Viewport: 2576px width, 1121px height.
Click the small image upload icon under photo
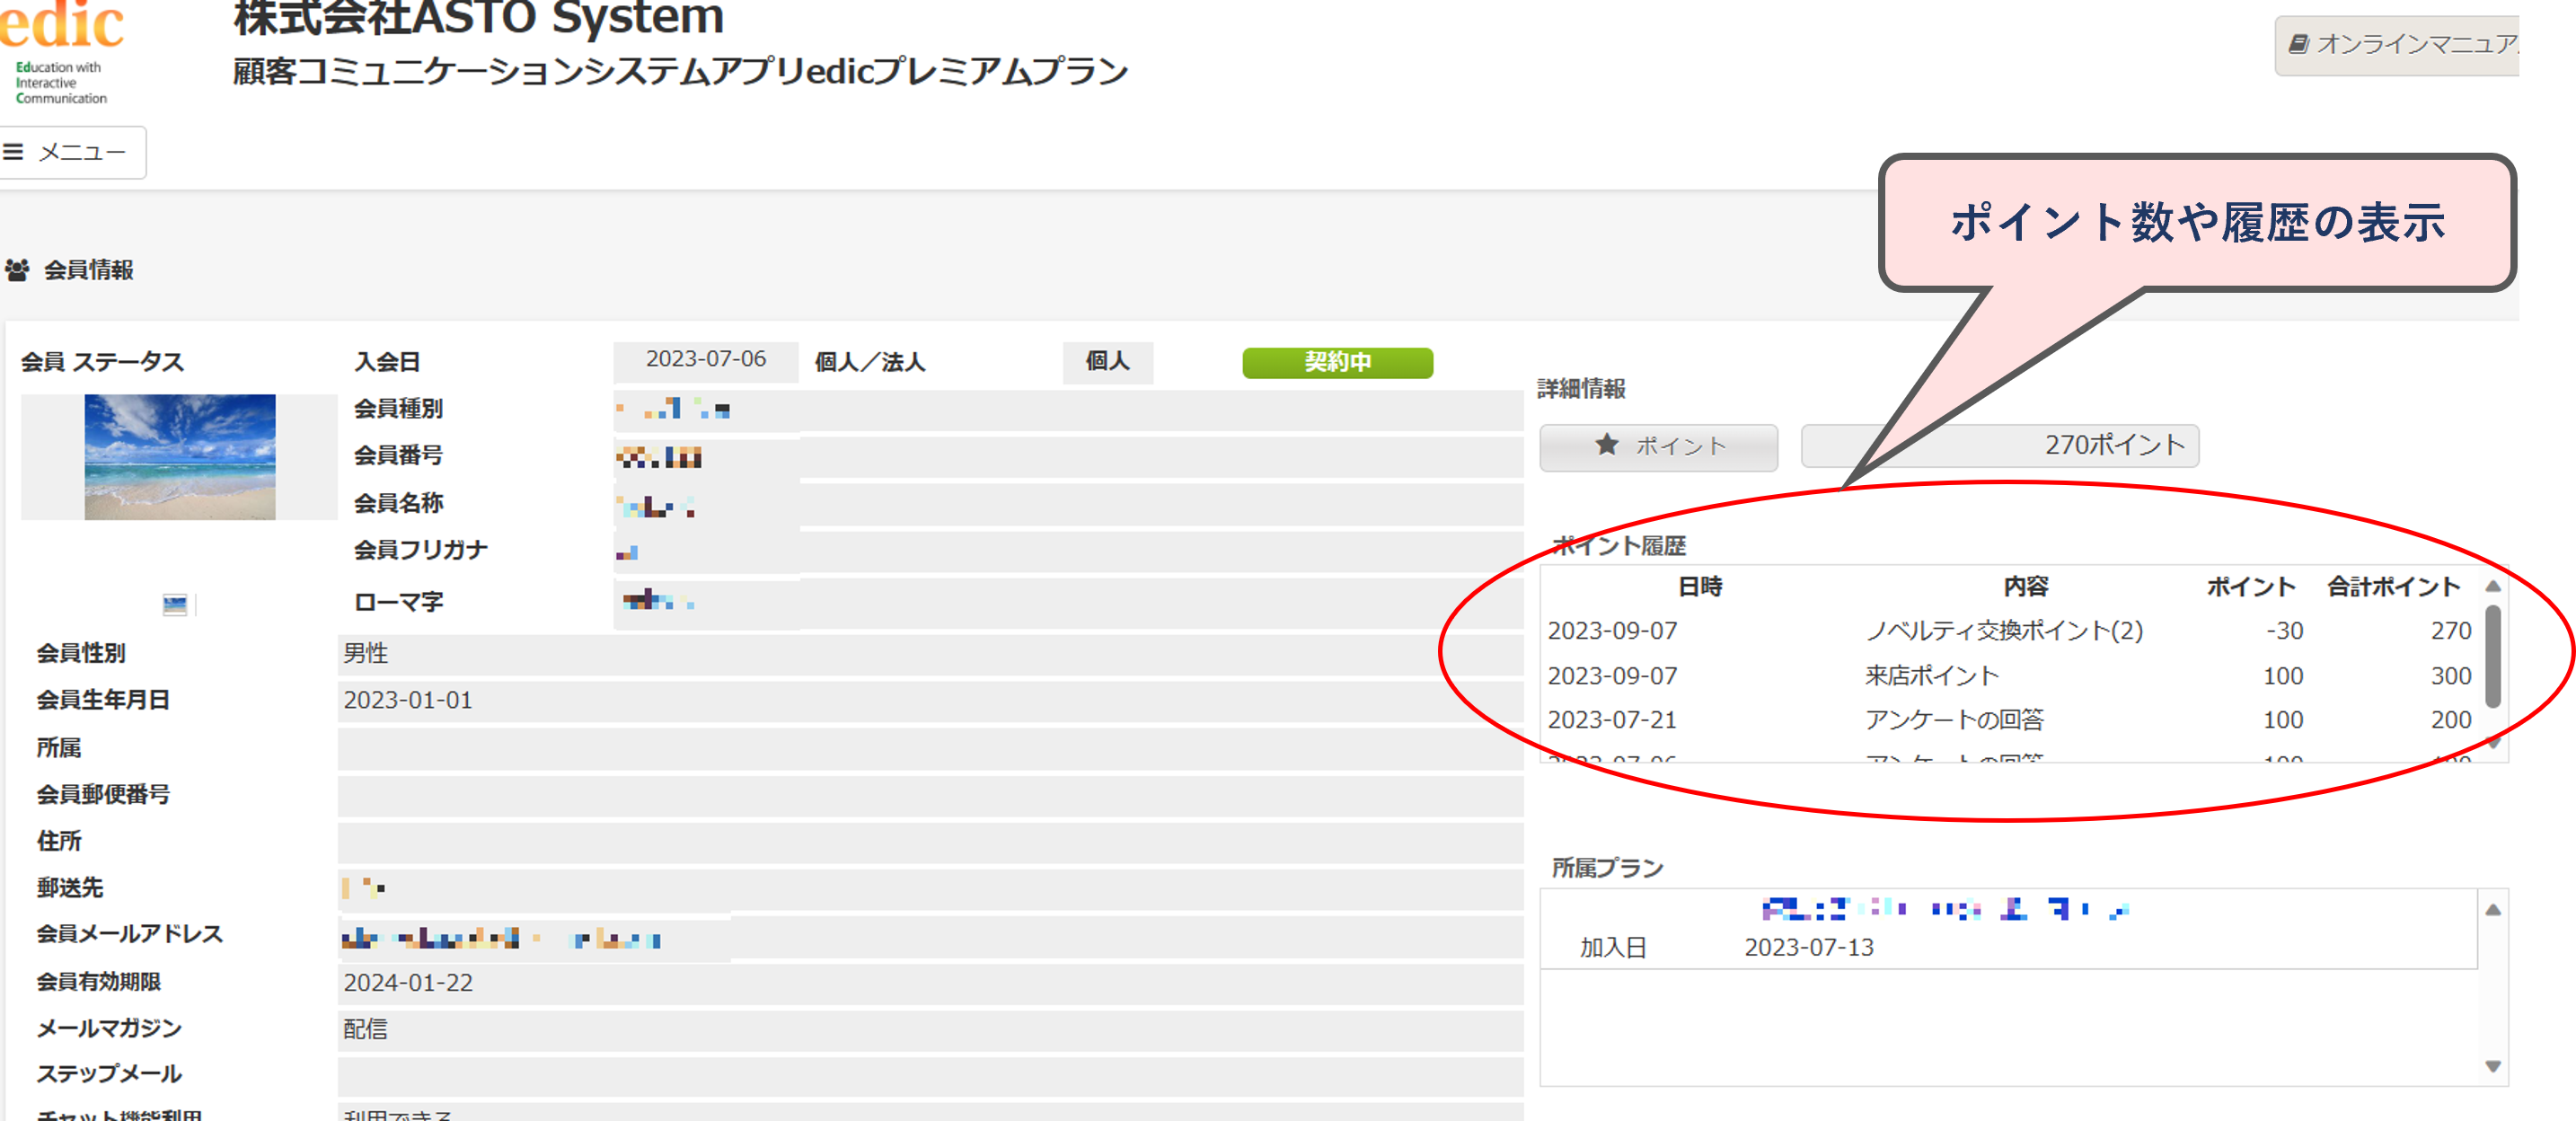[175, 604]
